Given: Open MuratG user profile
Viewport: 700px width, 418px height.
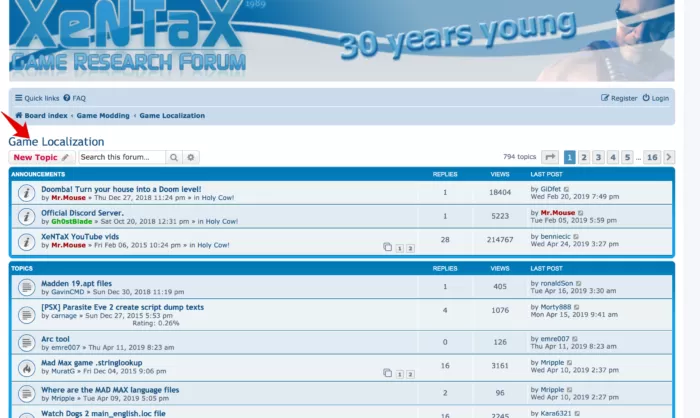Looking at the screenshot, I should [x=63, y=371].
